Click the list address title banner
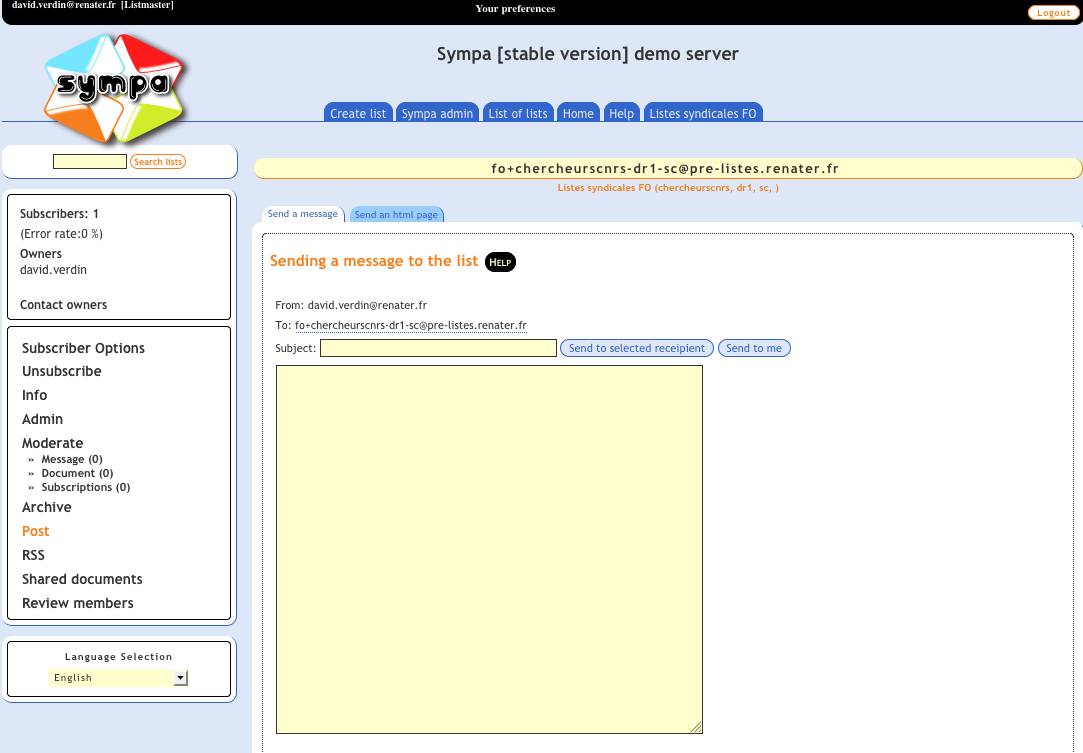 pos(667,169)
